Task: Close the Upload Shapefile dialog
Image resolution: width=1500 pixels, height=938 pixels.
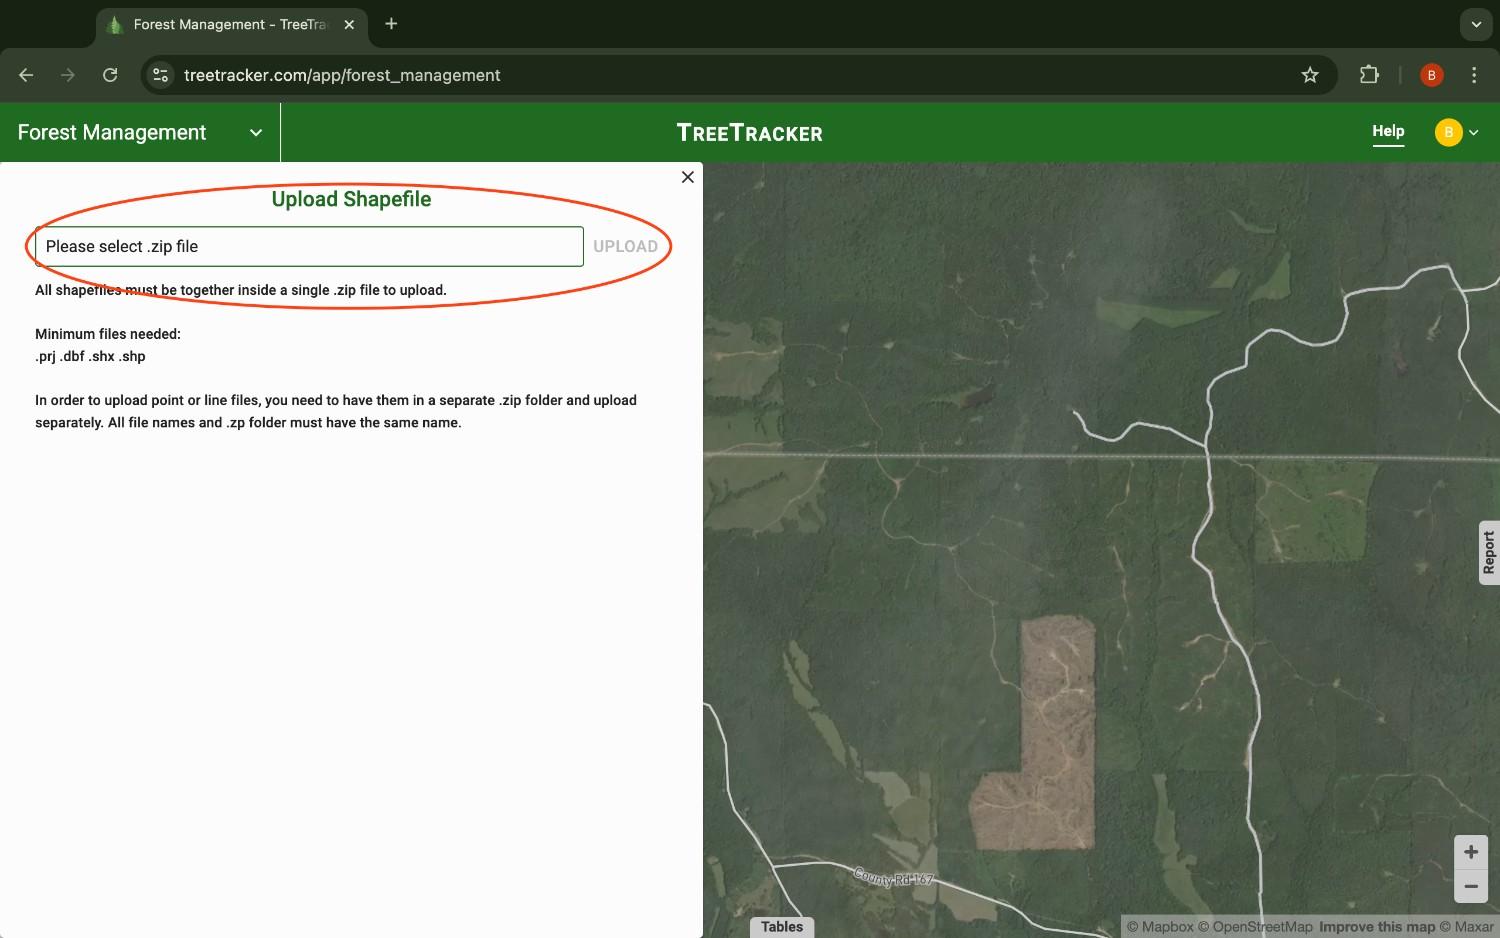Action: [687, 176]
